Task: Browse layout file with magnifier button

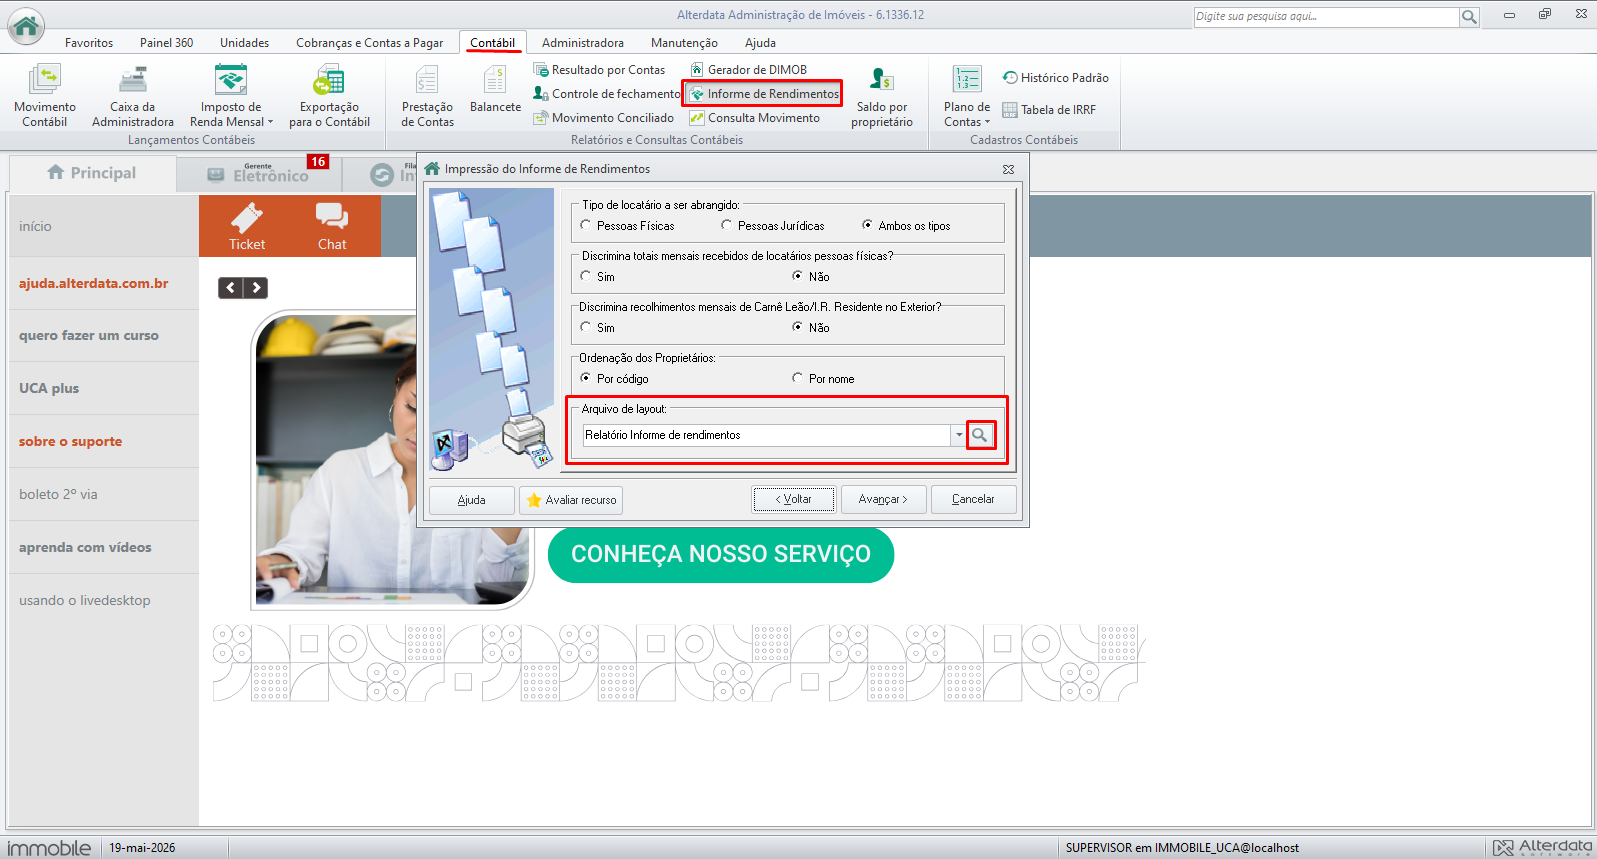Action: click(980, 435)
